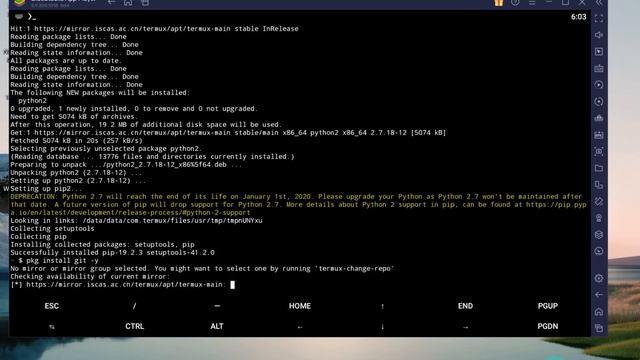Click the overlapping-rectangles sidebar icon
The width and height of the screenshot is (640, 360).
click(599, 185)
